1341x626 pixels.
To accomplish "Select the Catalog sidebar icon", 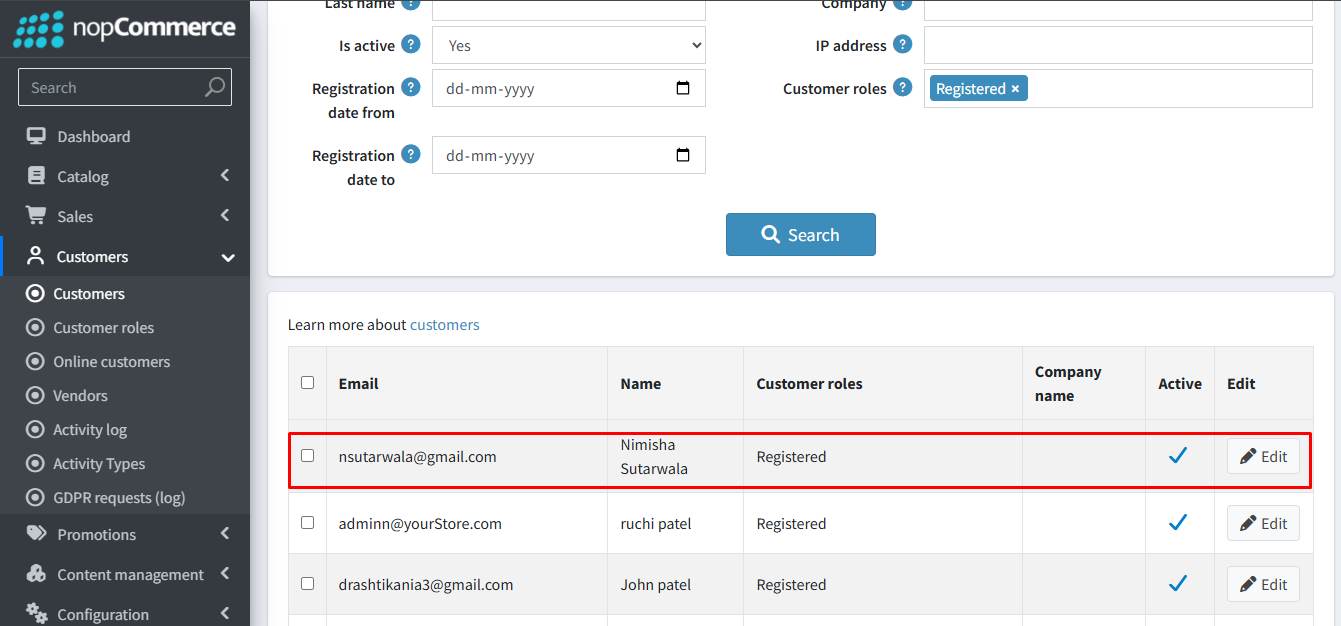I will (x=37, y=176).
